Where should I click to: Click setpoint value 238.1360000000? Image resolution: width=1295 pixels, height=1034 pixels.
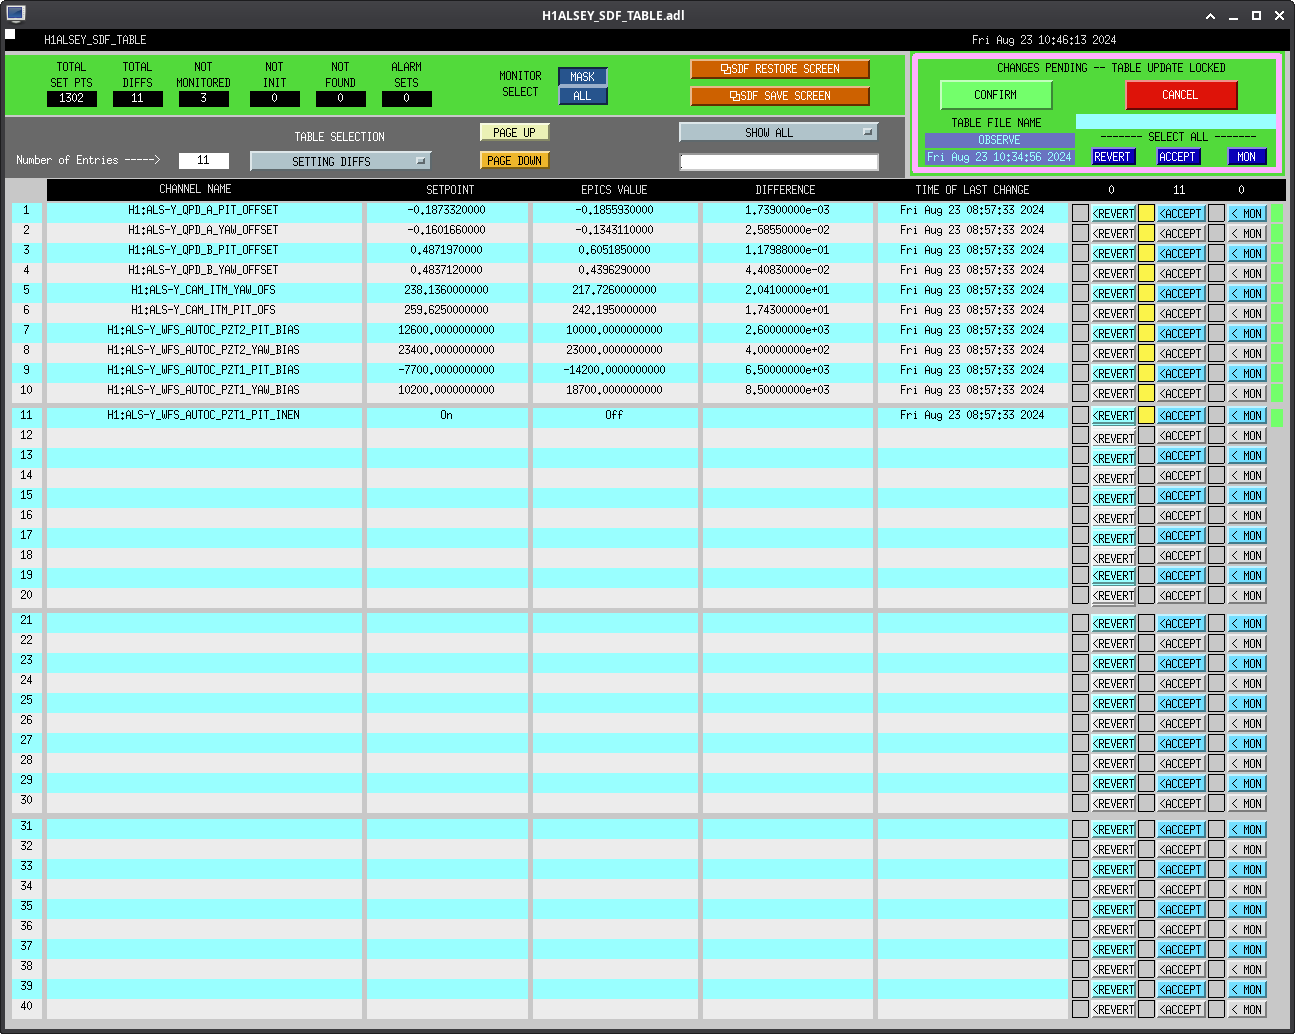coord(447,290)
